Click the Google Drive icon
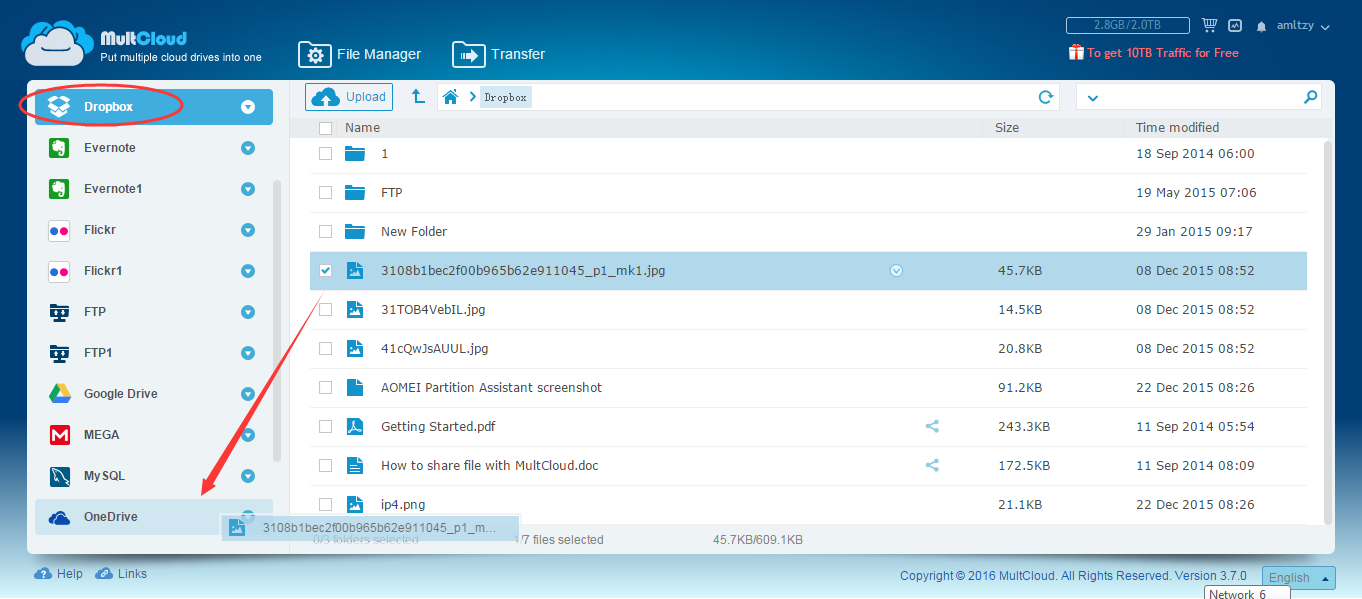This screenshot has height=599, width=1362. click(59, 394)
